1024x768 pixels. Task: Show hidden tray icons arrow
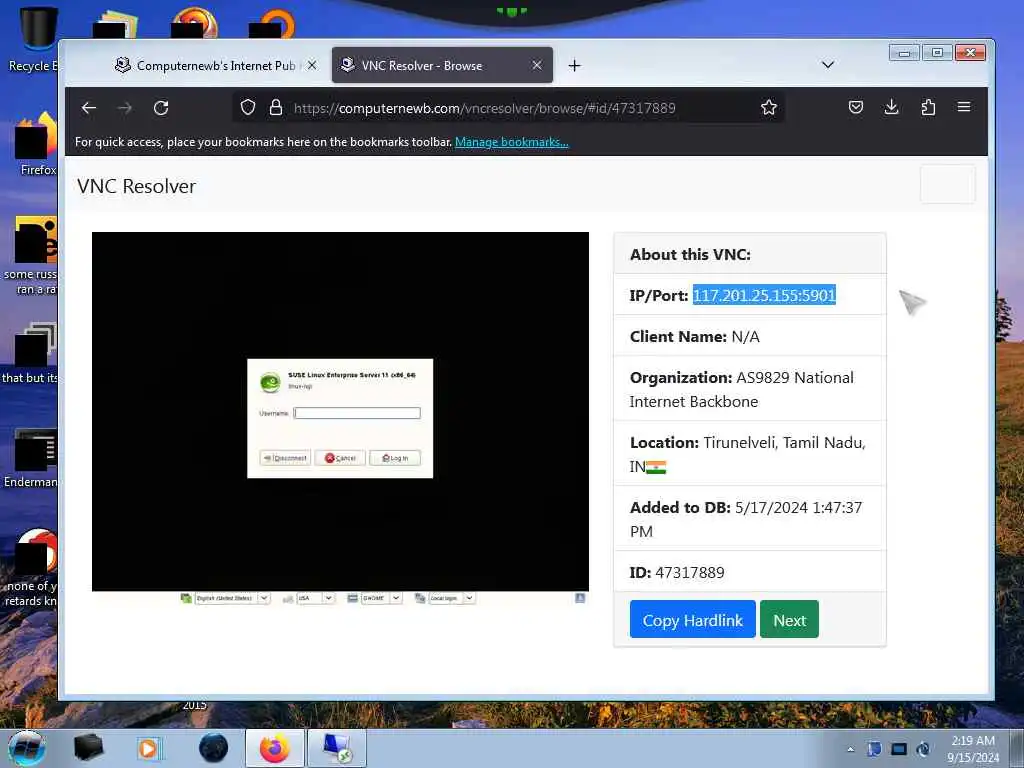click(850, 749)
